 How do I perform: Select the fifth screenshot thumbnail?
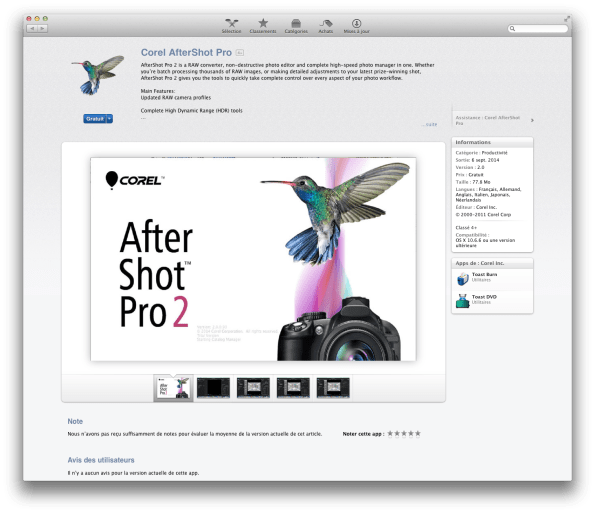tap(333, 388)
